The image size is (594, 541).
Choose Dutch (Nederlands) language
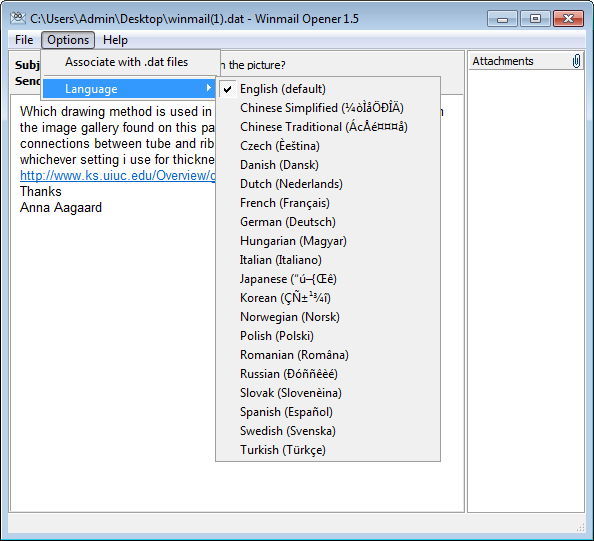pos(328,184)
